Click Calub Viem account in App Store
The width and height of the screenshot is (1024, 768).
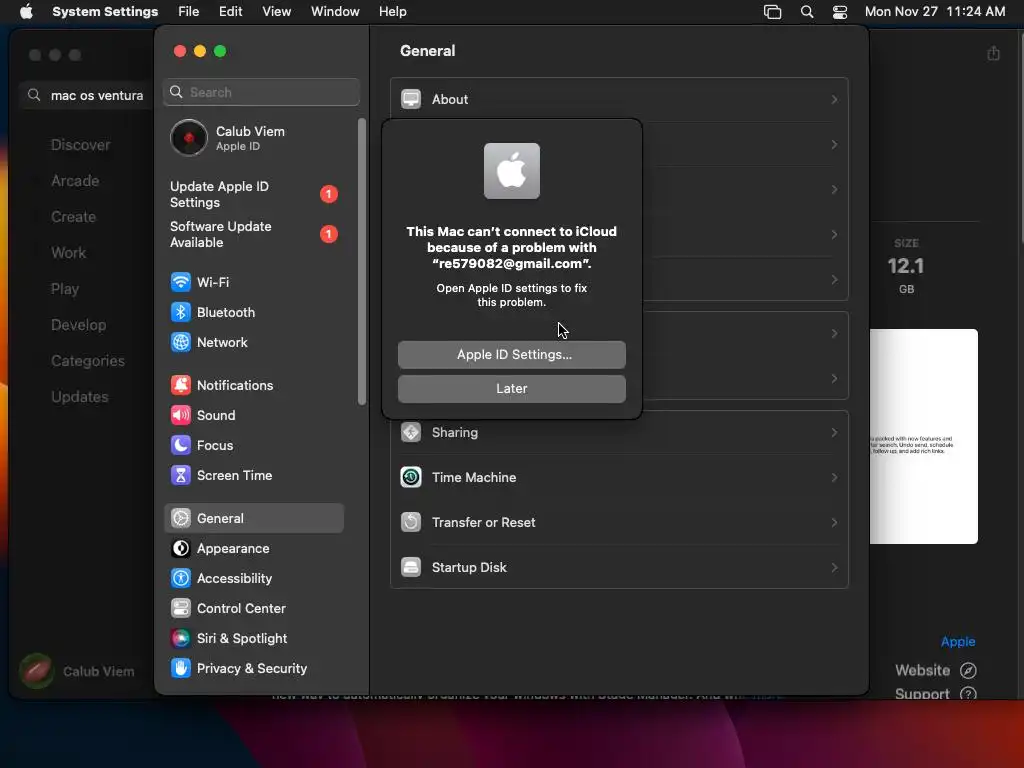pyautogui.click(x=77, y=671)
